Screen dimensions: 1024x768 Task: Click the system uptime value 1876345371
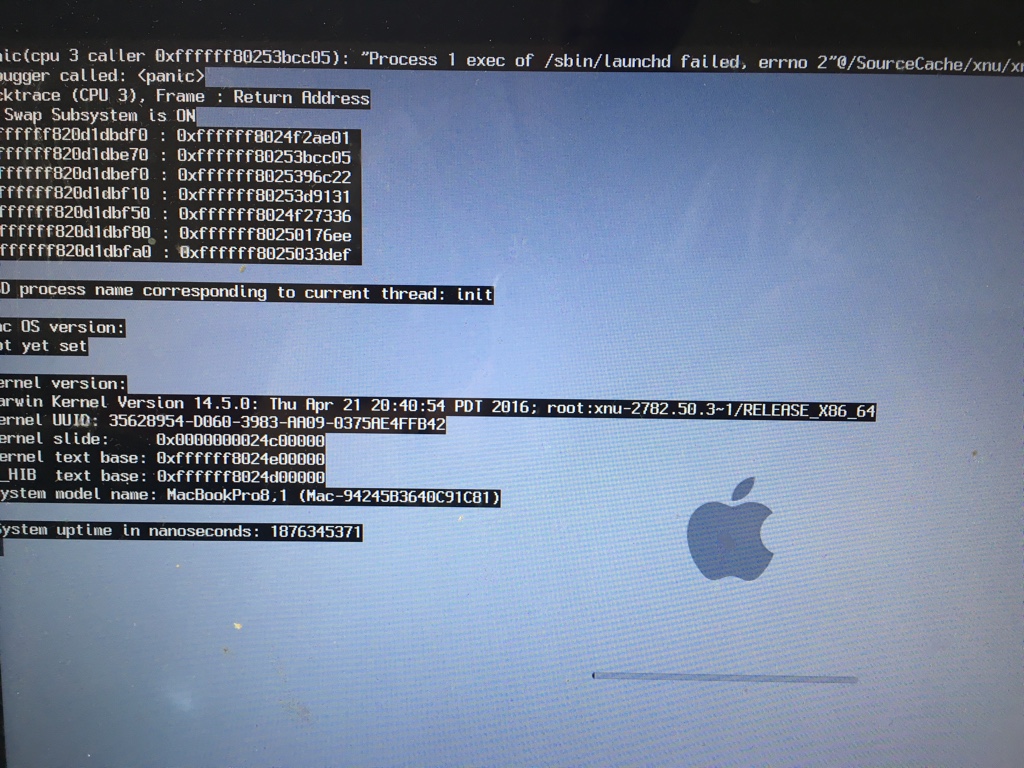(x=316, y=532)
